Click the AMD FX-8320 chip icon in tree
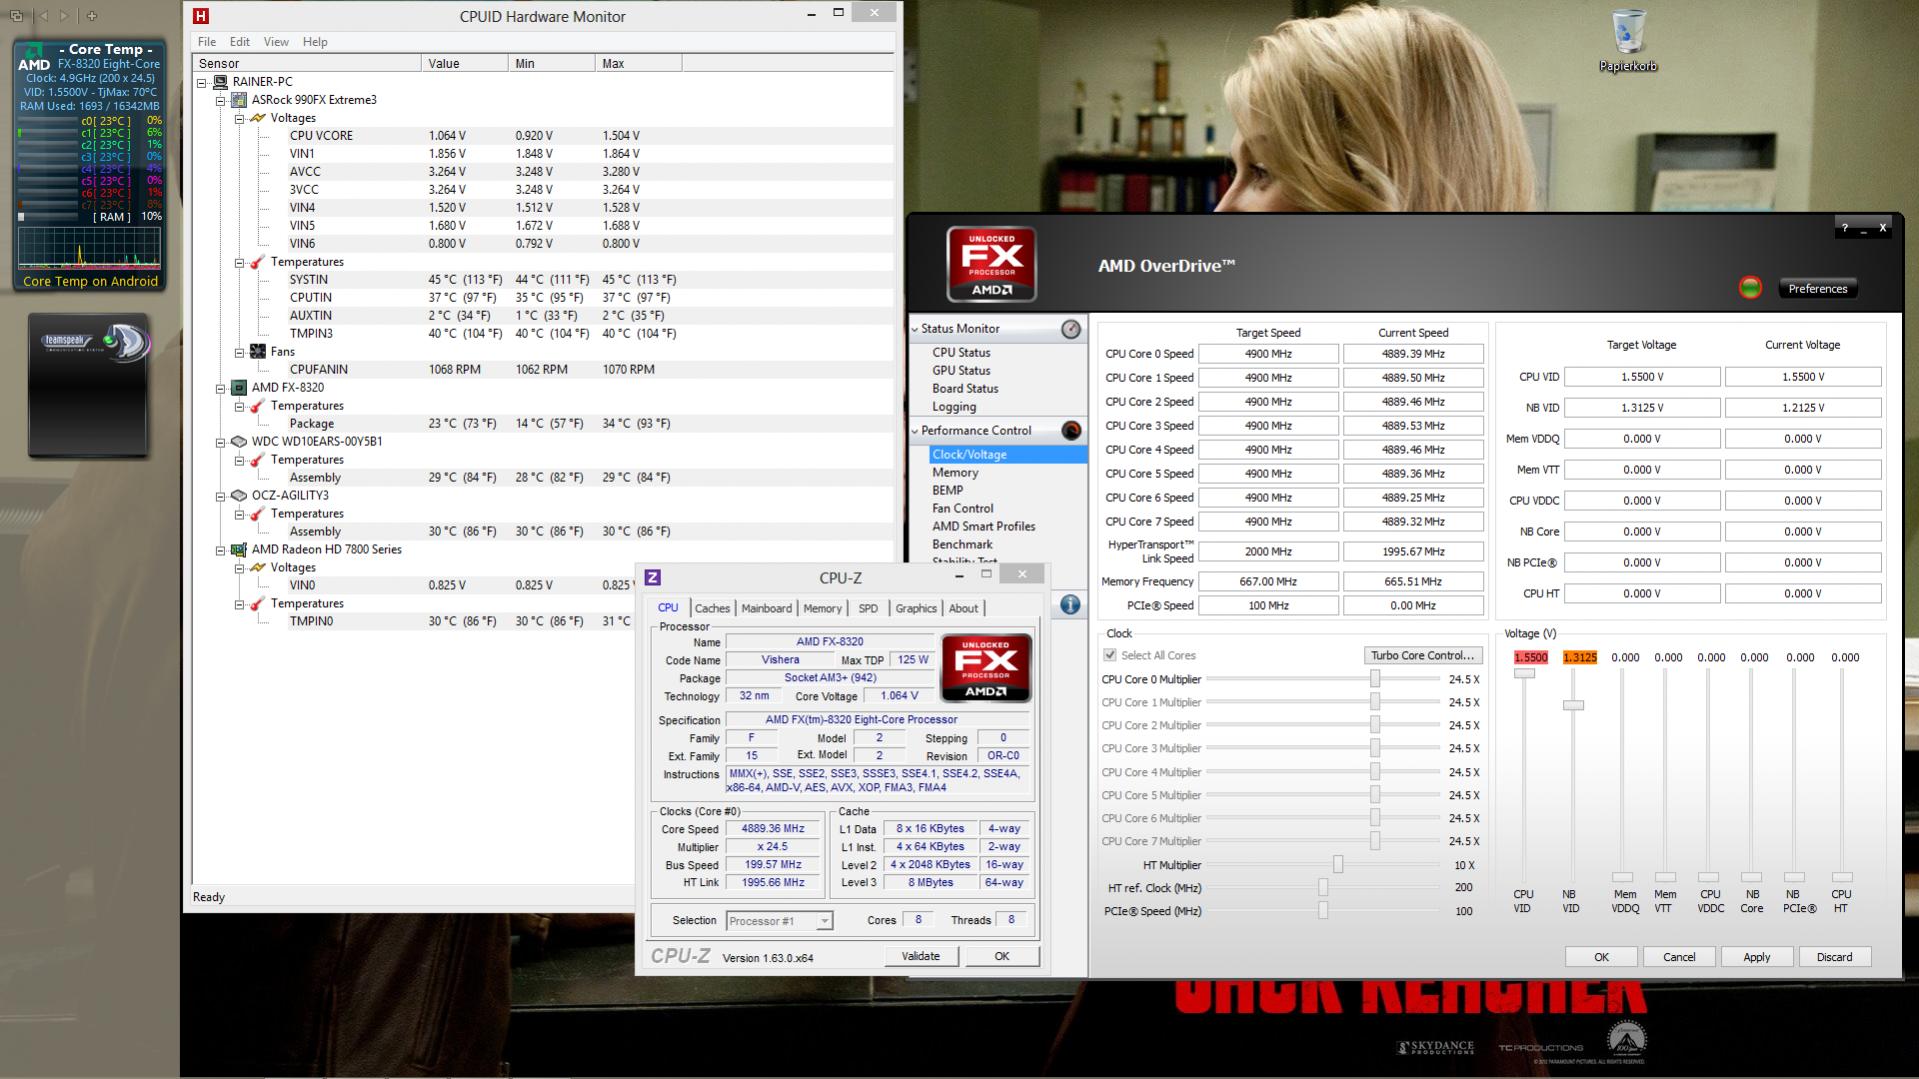Viewport: 1919px width, 1079px height. click(x=239, y=388)
